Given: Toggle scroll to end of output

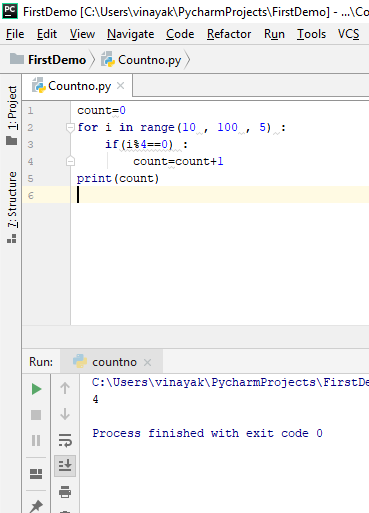Looking at the screenshot, I should tap(65, 465).
